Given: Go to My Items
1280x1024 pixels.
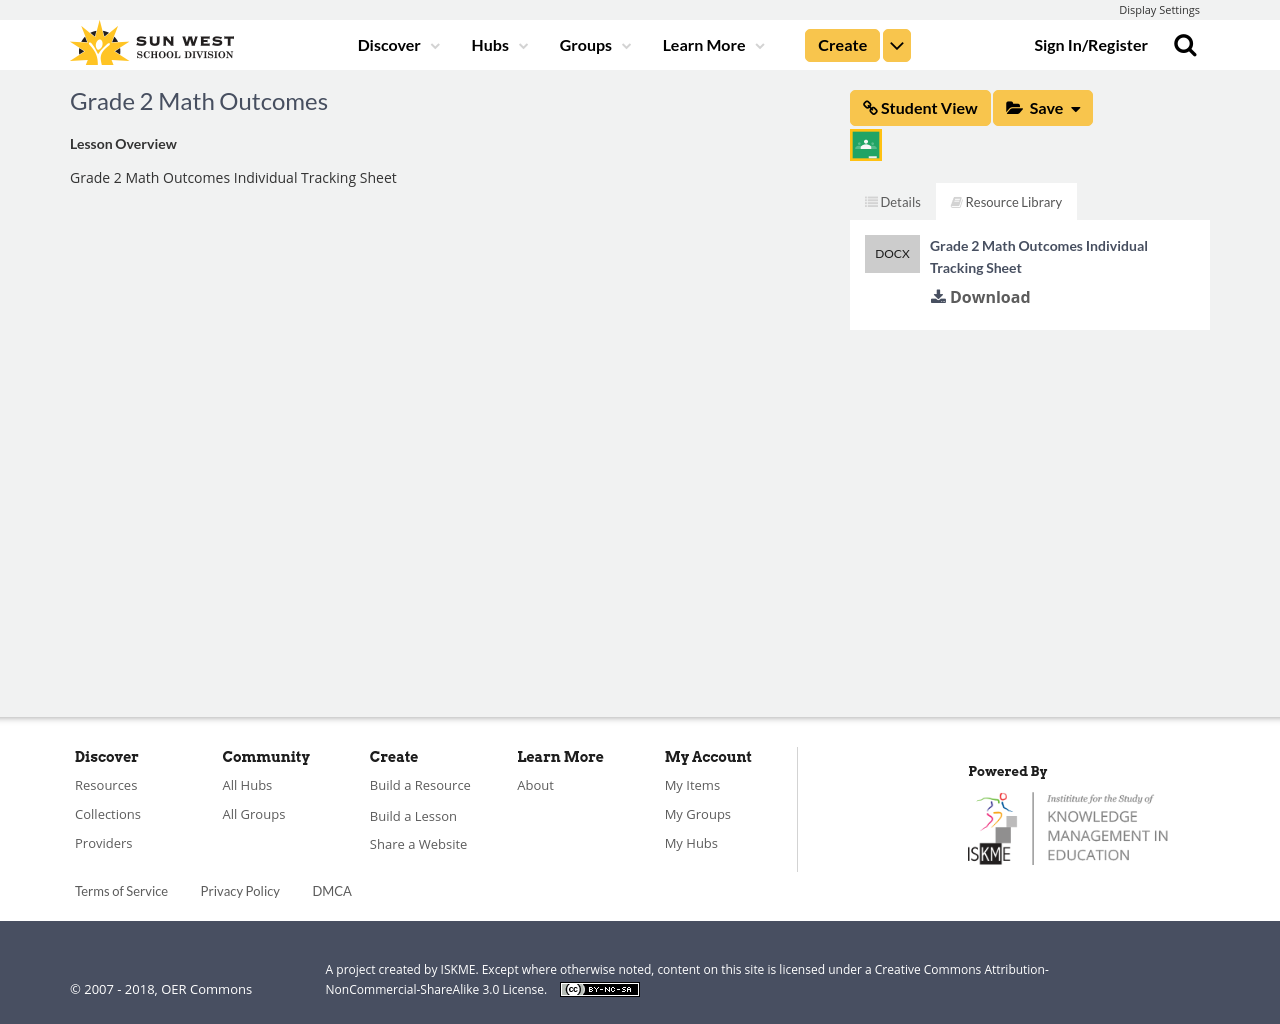Looking at the screenshot, I should [692, 786].
